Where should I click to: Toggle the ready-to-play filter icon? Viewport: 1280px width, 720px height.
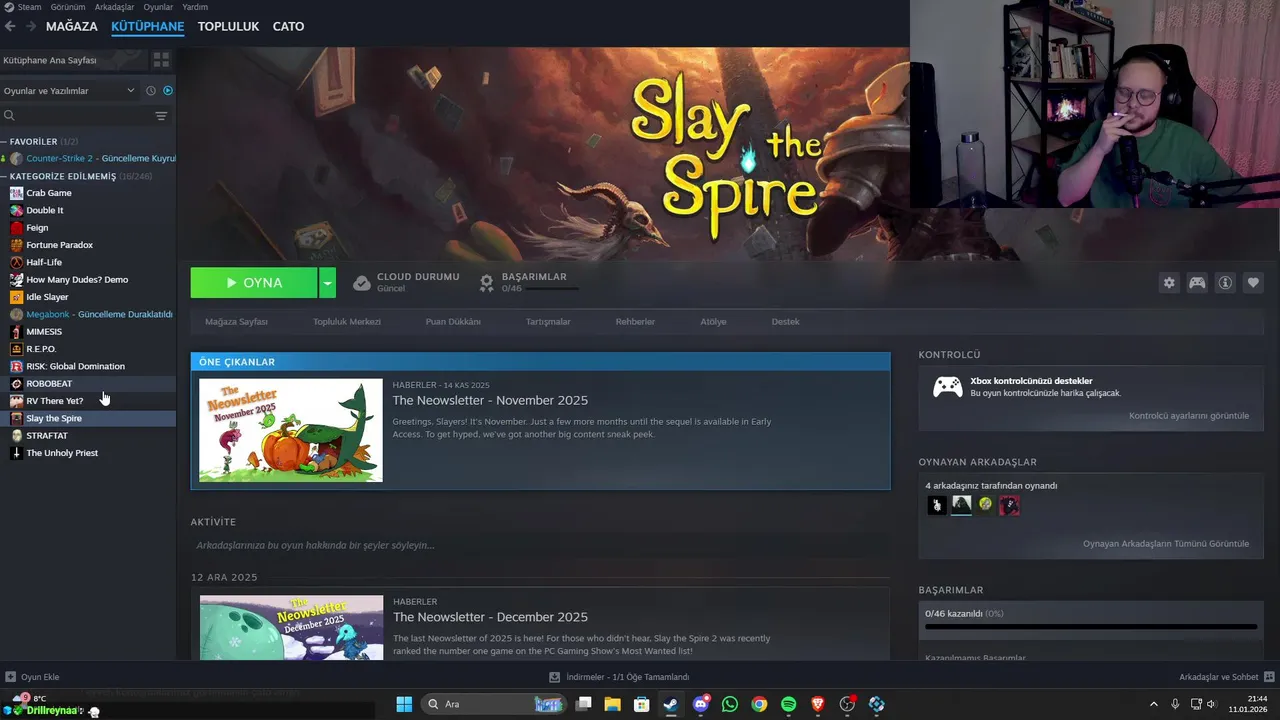[168, 91]
